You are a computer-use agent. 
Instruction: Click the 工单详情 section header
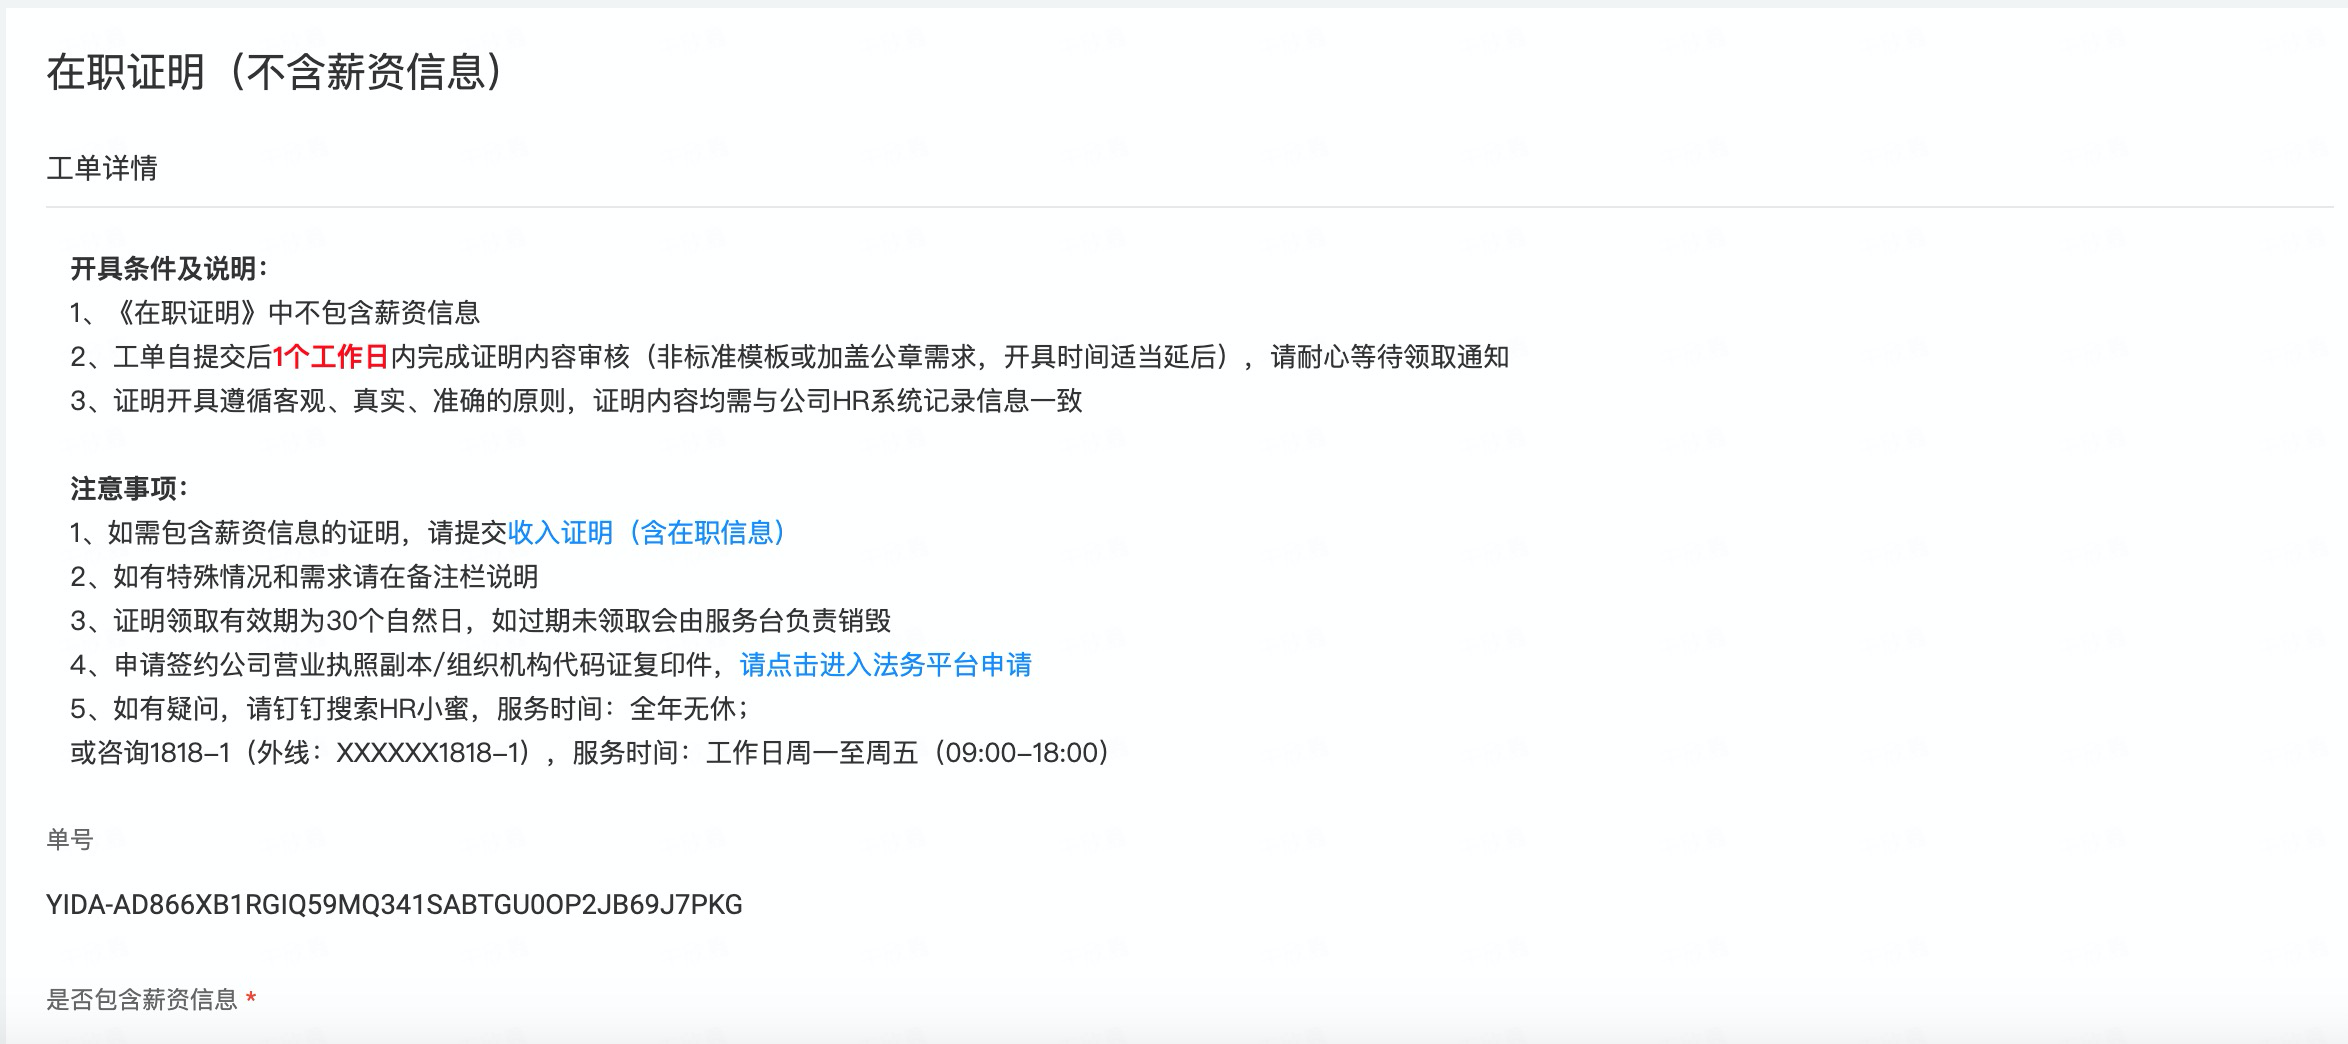(x=102, y=168)
